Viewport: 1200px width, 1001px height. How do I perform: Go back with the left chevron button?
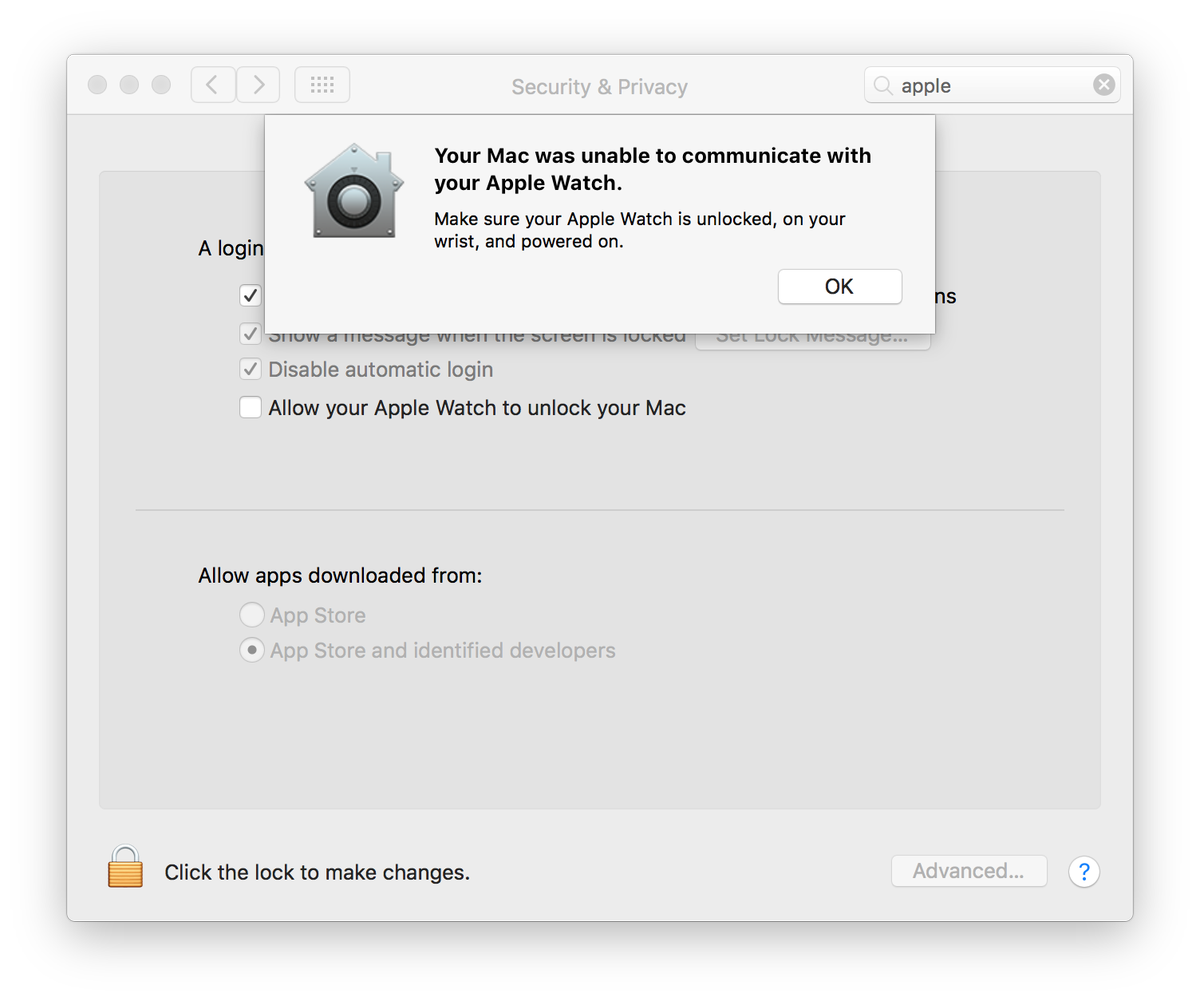click(x=213, y=85)
